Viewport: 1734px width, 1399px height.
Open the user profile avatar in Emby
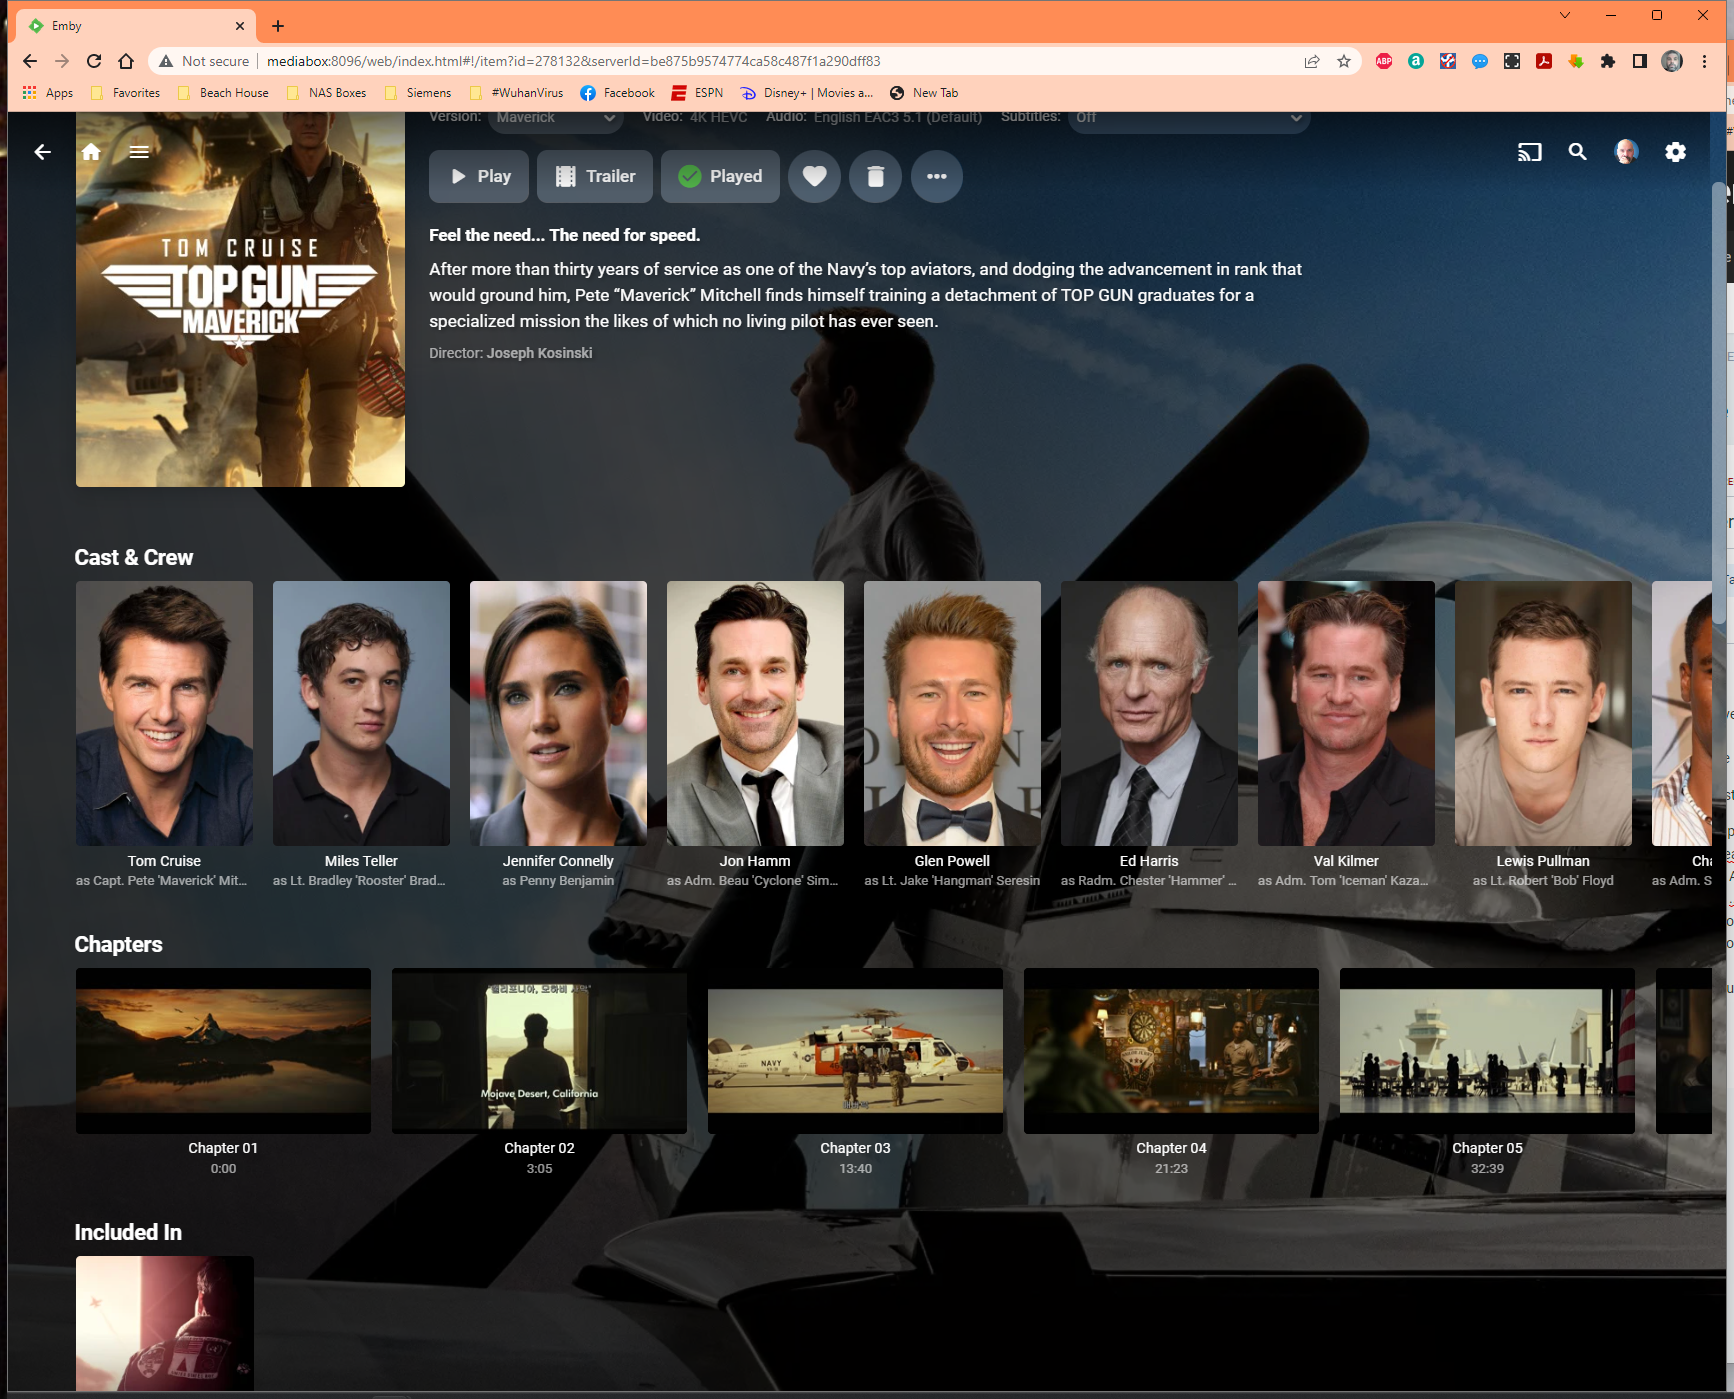coord(1626,152)
